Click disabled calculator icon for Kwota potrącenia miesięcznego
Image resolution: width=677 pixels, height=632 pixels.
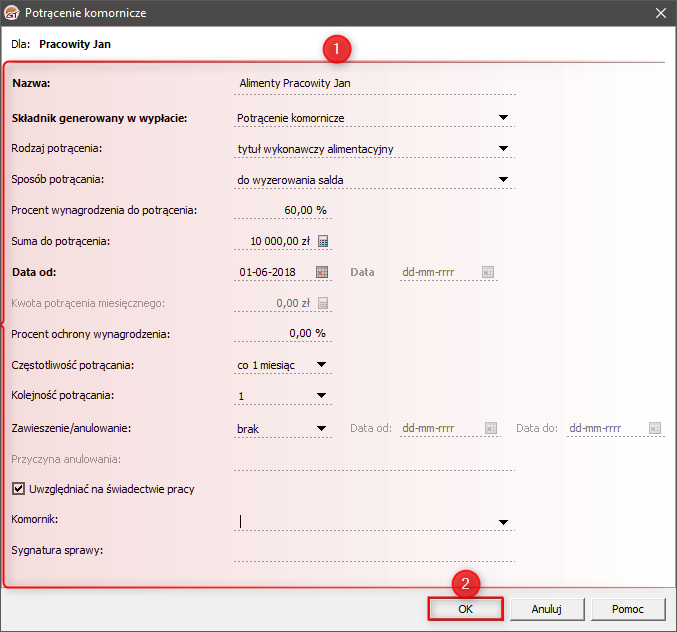tap(323, 303)
